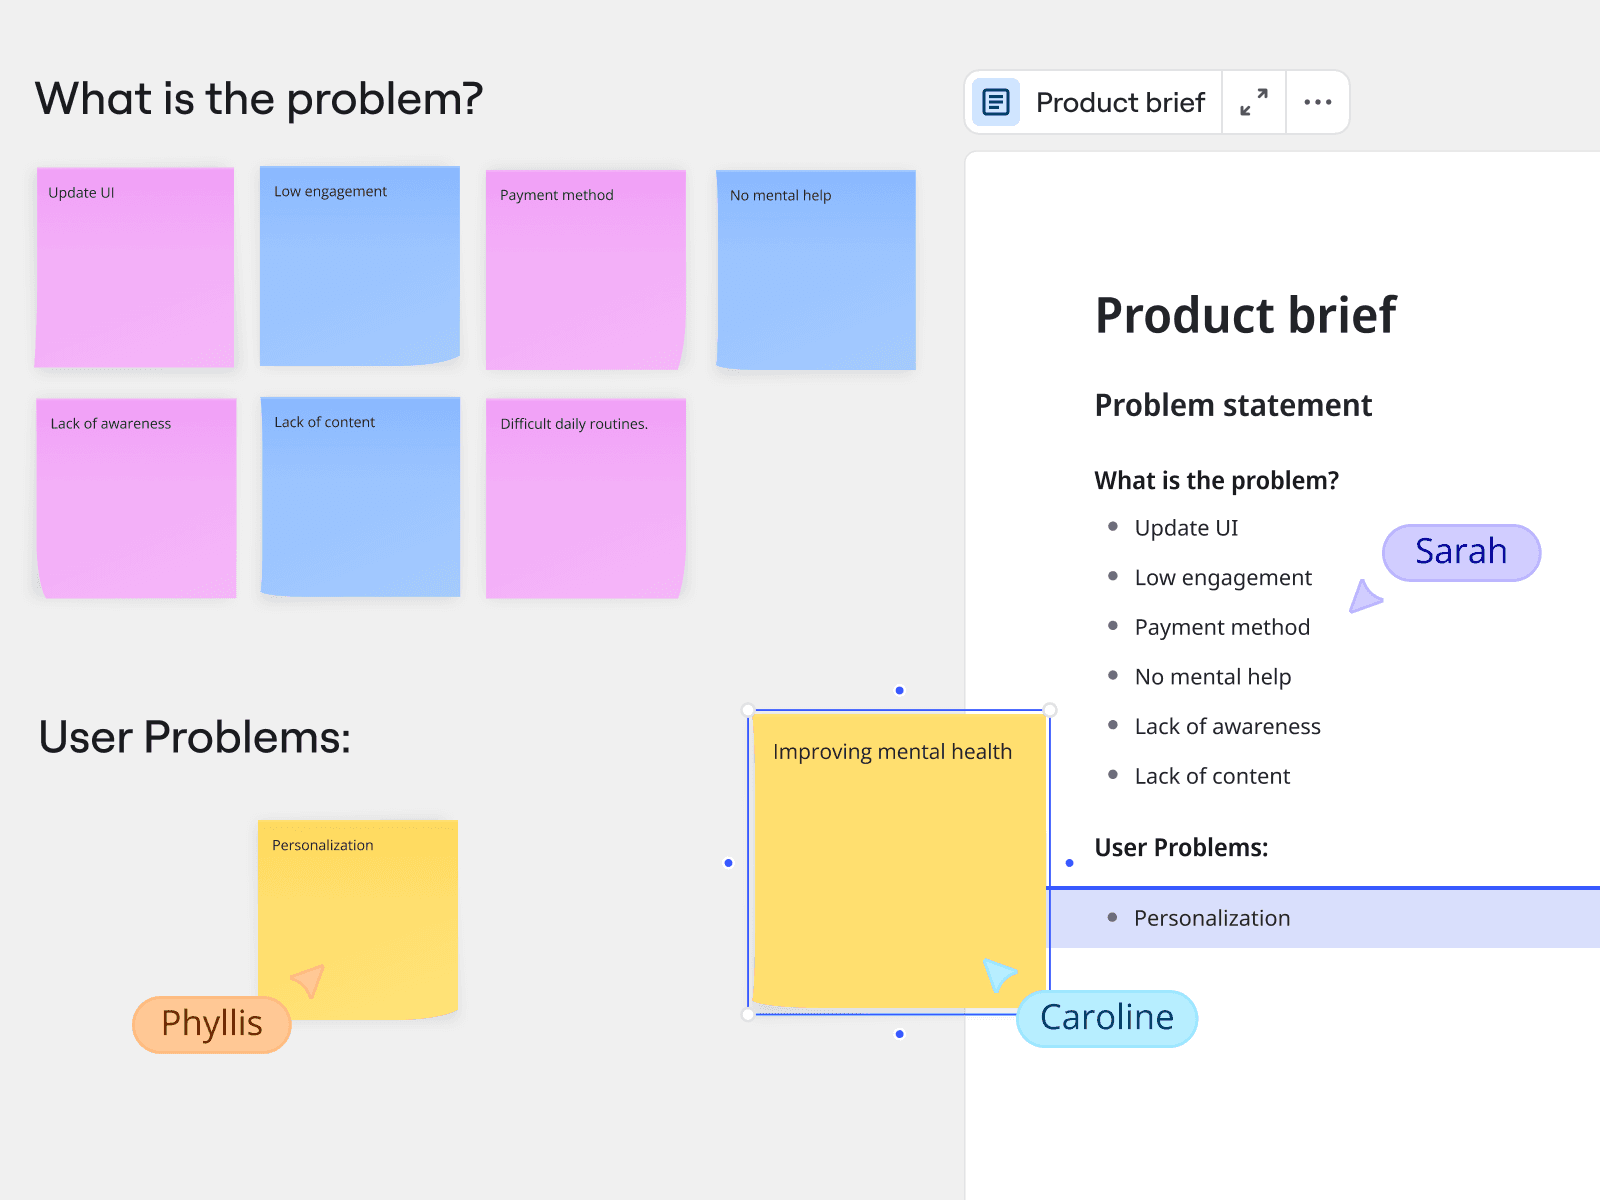Click the Problem statement heading in brief

point(1233,405)
